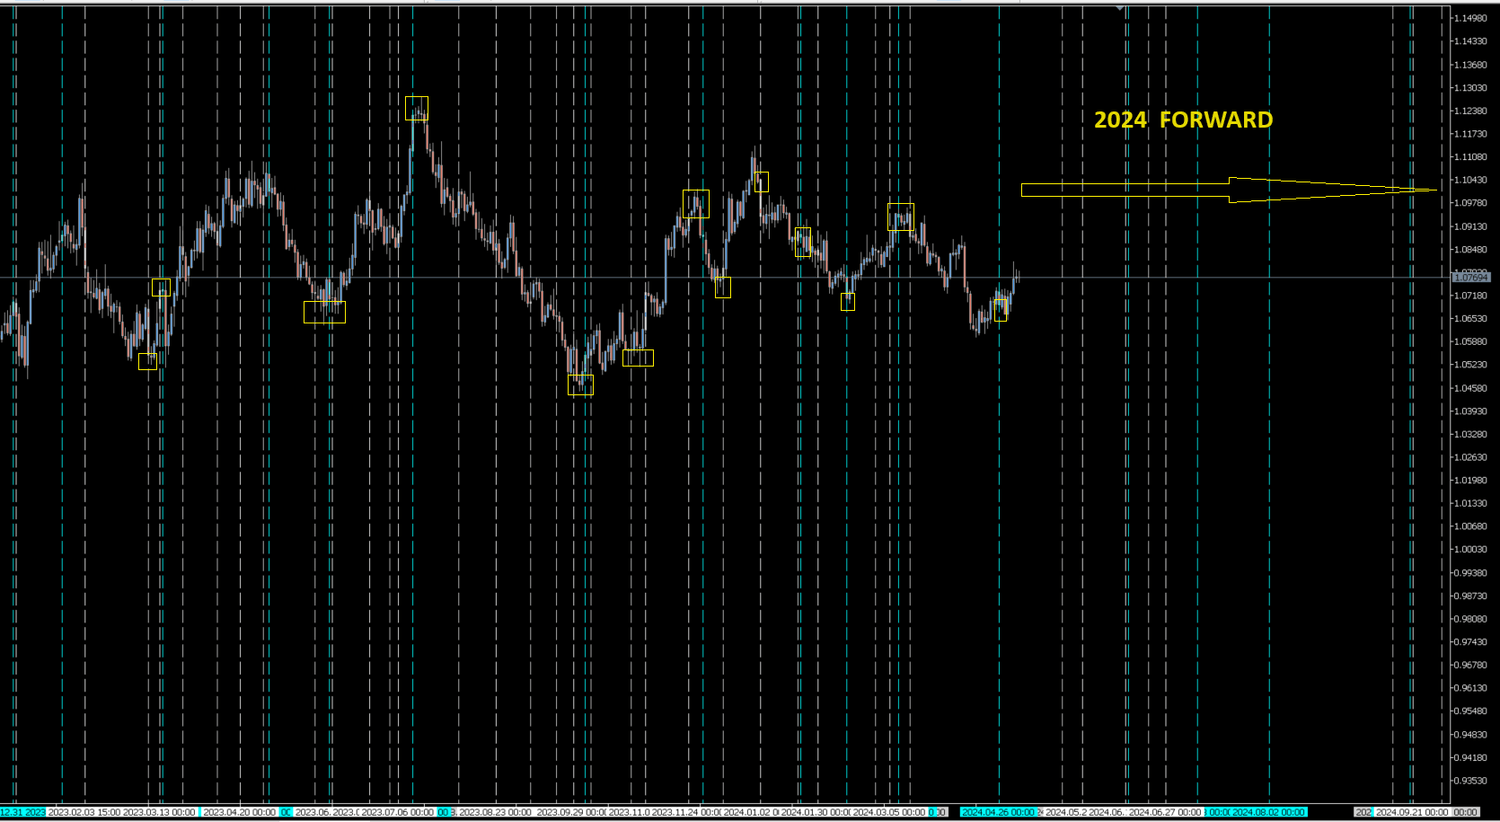Select the 2023.08.23 00:00 time label
Screen dimensions: 1500x822
495,812
